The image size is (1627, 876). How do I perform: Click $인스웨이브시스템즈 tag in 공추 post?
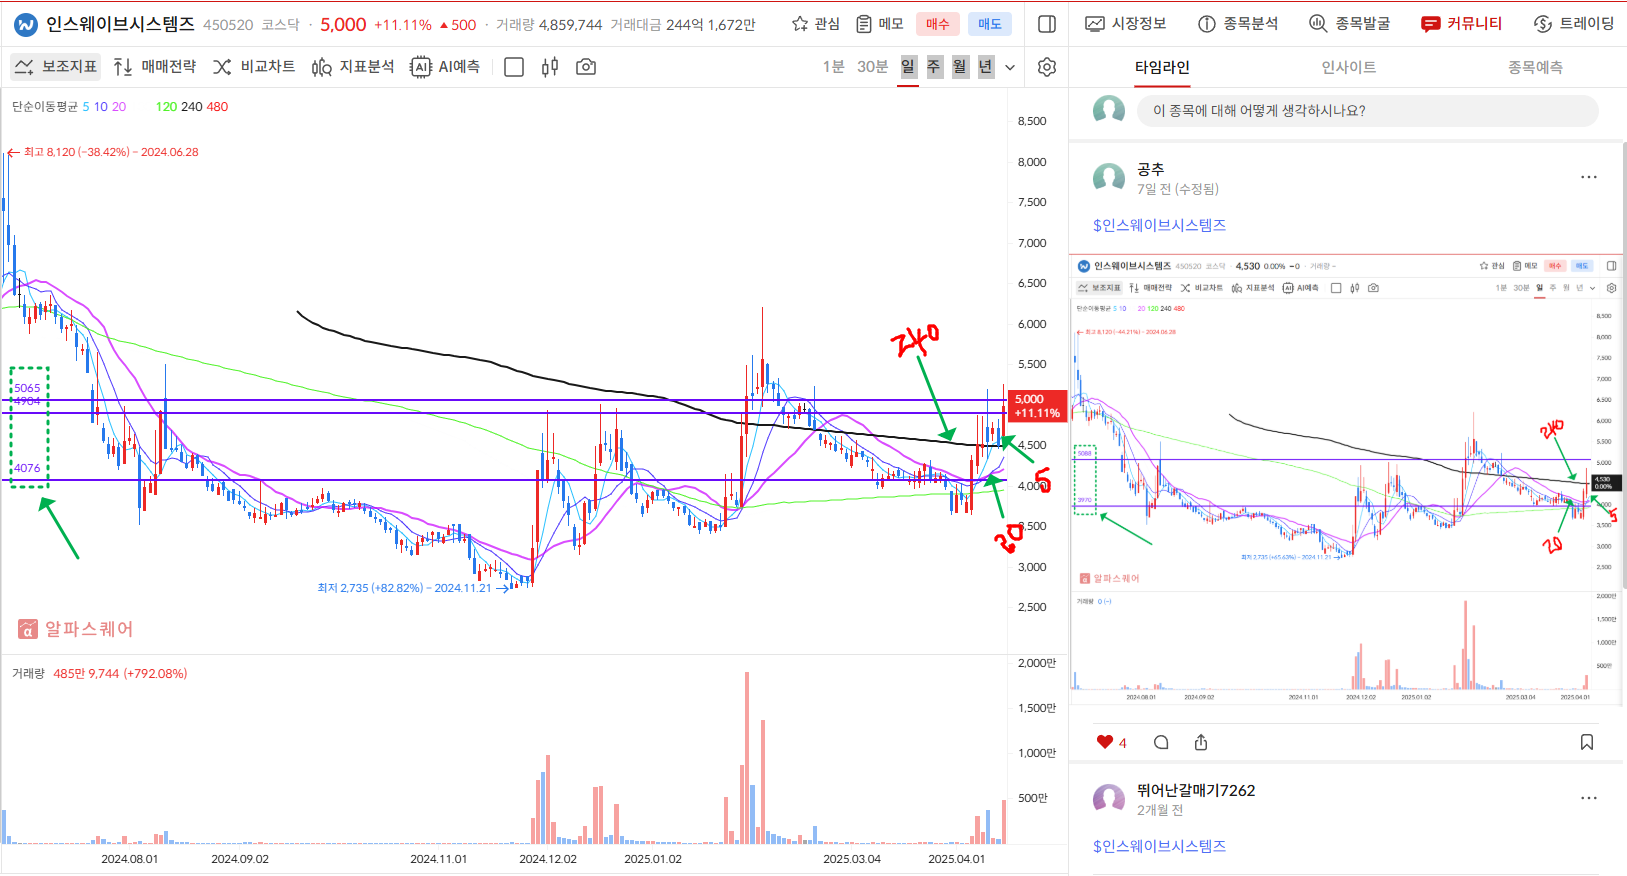[x=1159, y=225]
